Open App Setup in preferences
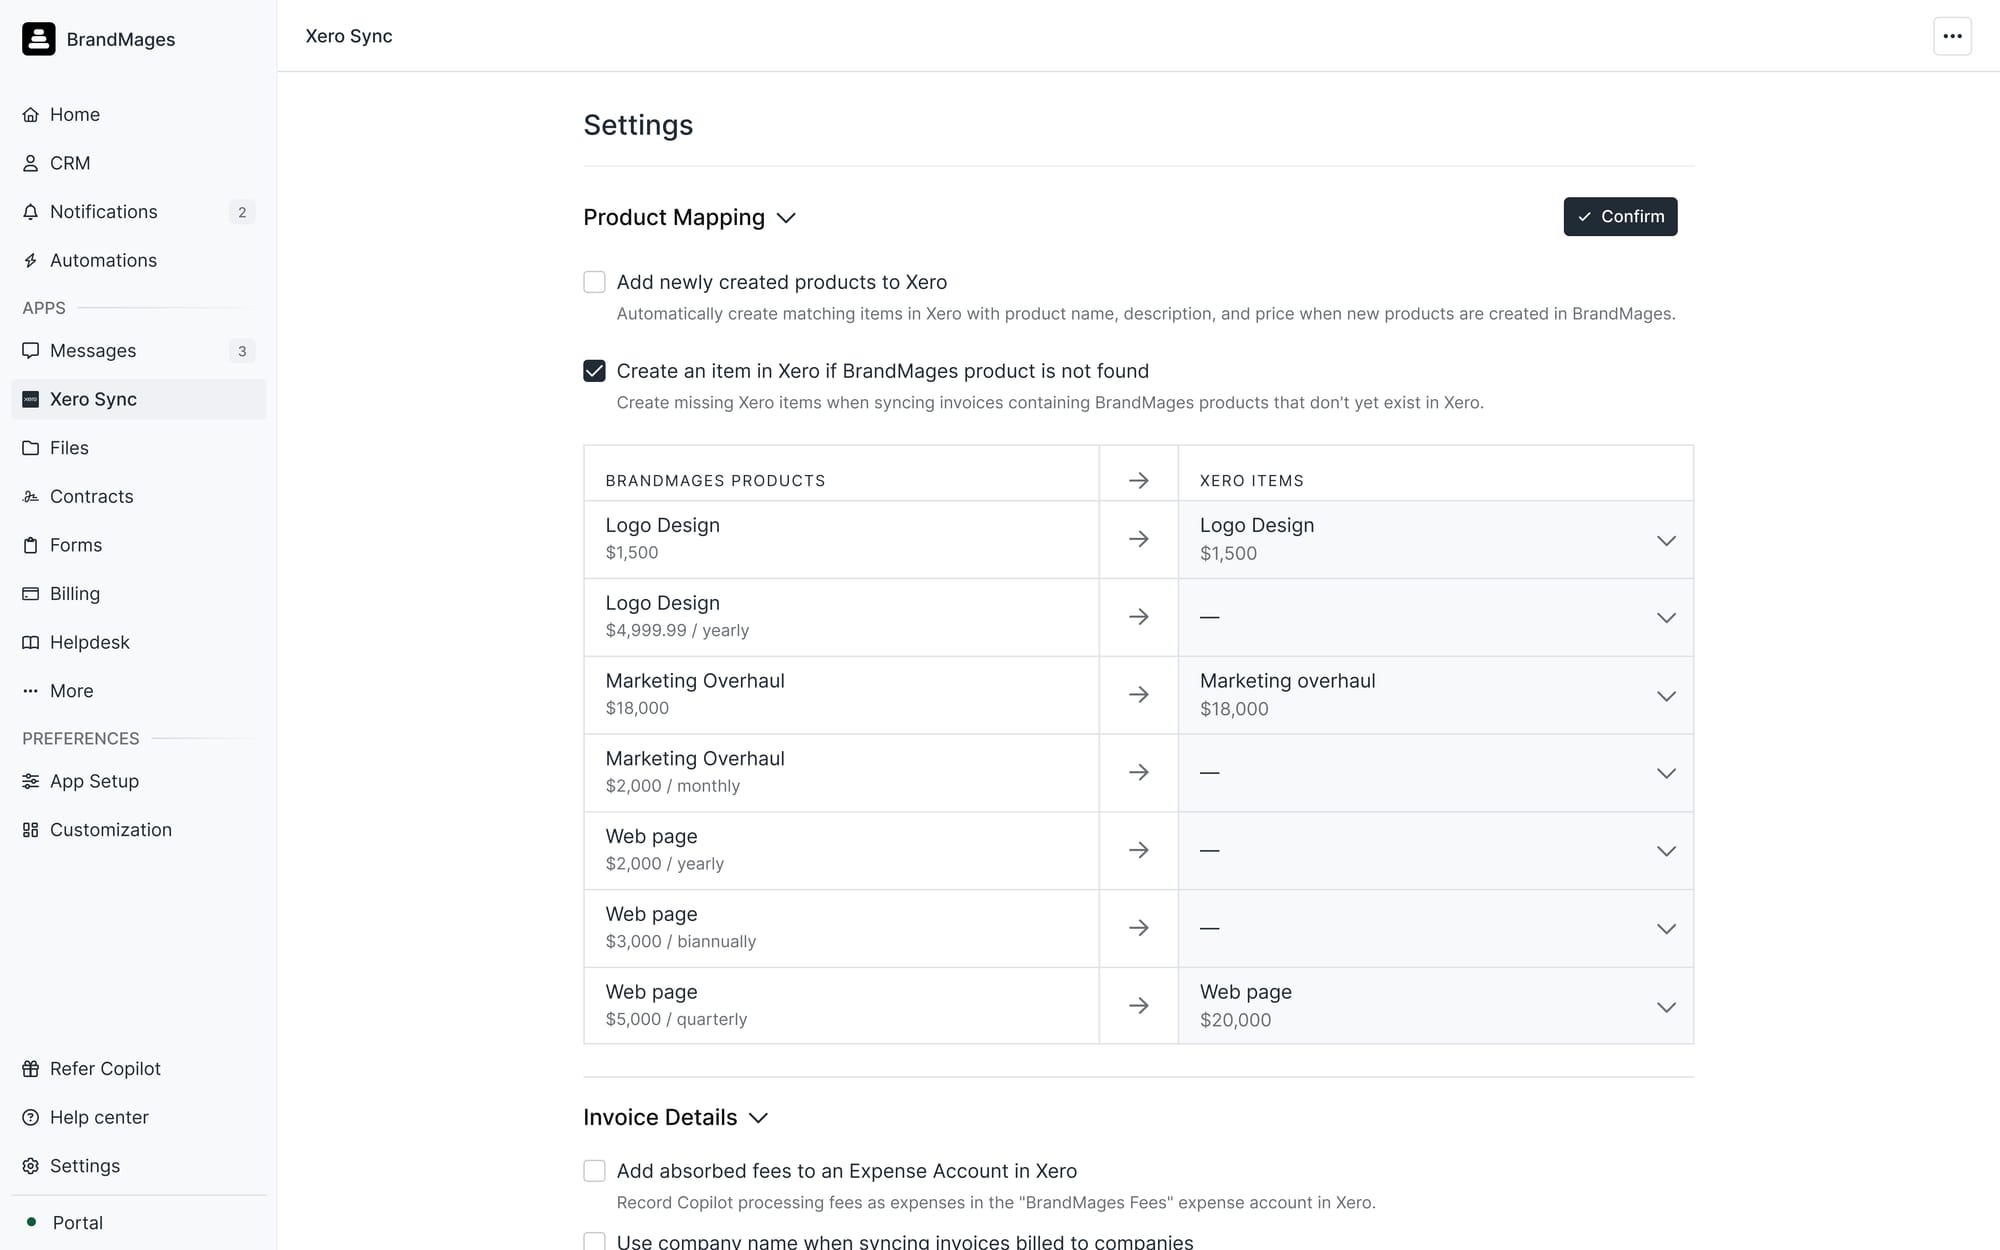2000x1250 pixels. (x=94, y=782)
